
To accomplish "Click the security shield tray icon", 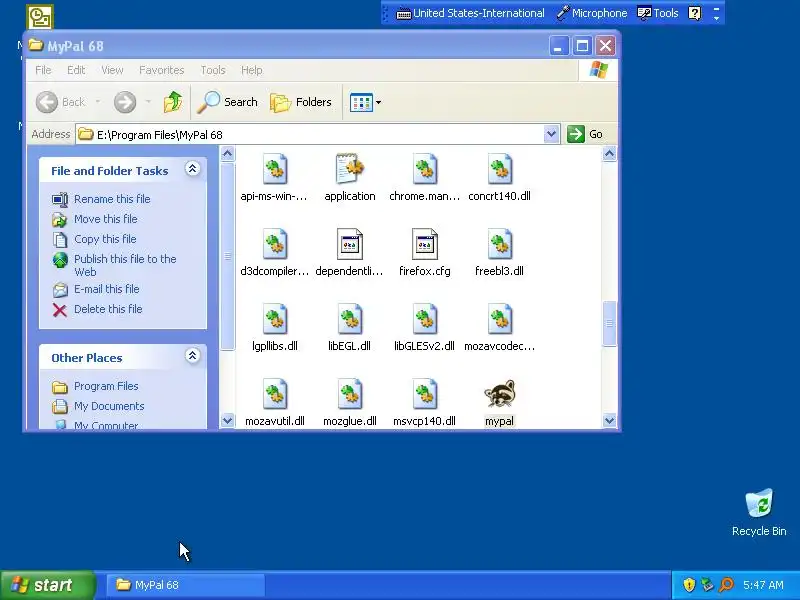I will (689, 585).
